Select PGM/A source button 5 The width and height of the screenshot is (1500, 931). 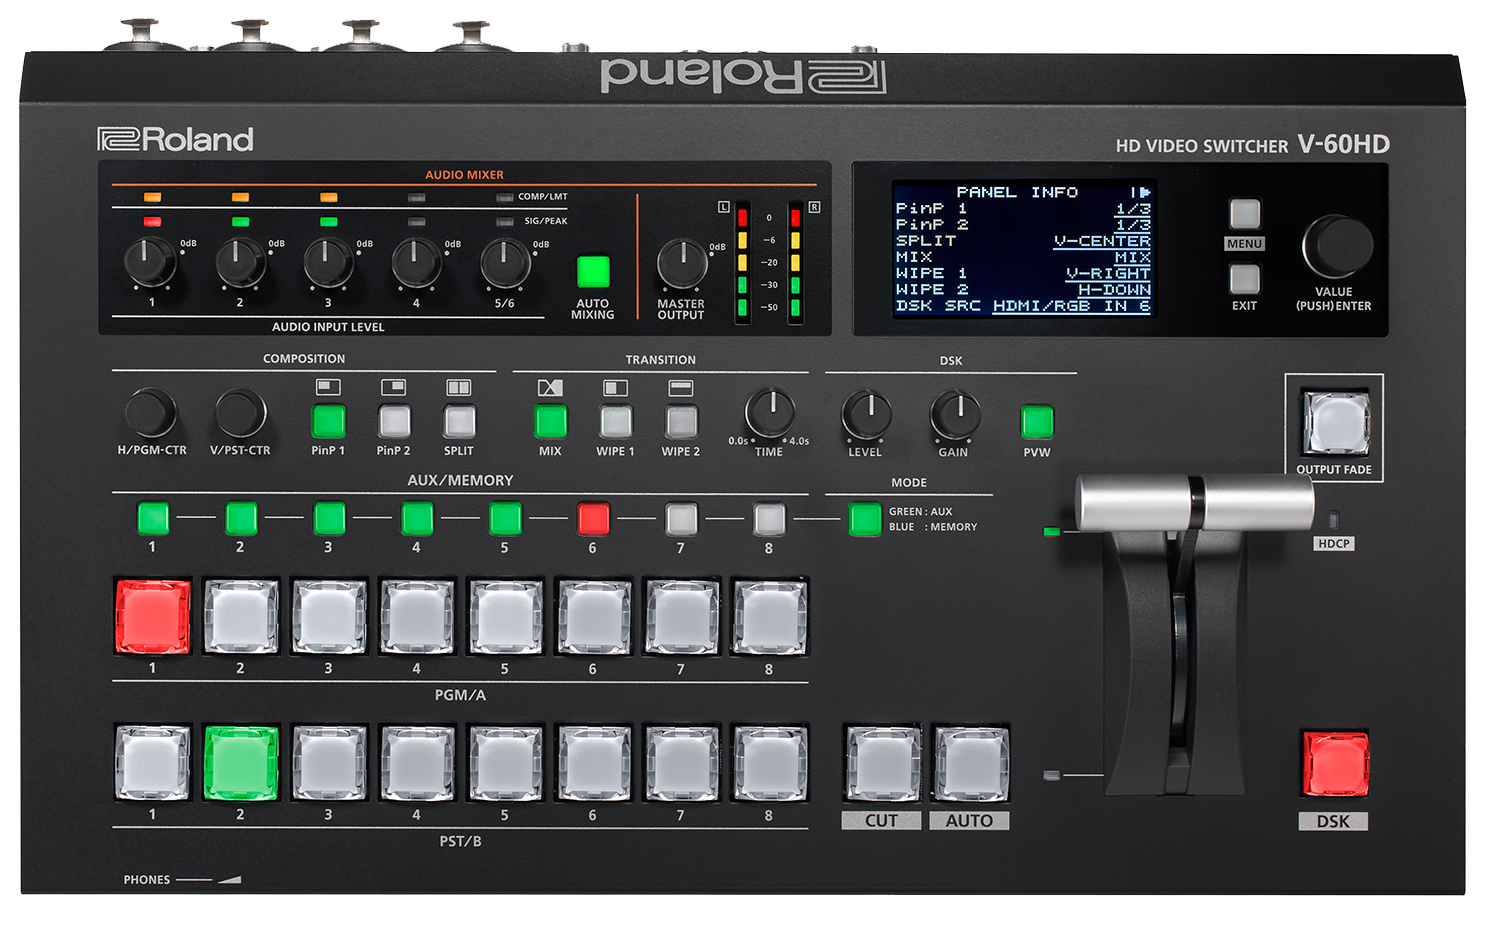coord(505,617)
